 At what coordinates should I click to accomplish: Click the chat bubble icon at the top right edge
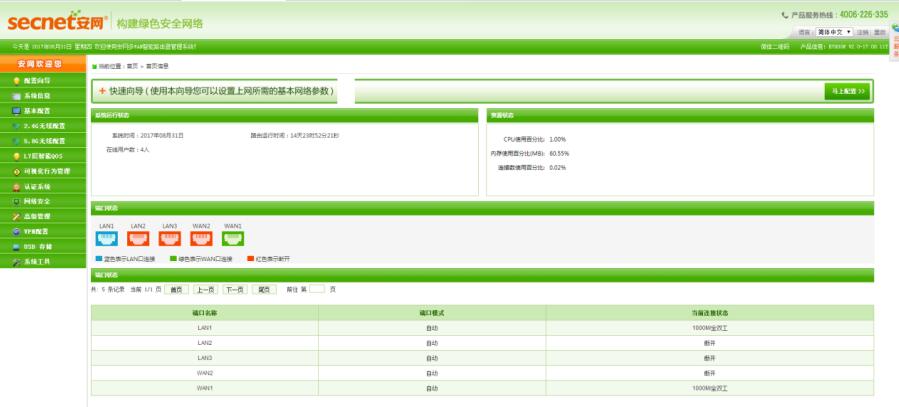point(895,28)
